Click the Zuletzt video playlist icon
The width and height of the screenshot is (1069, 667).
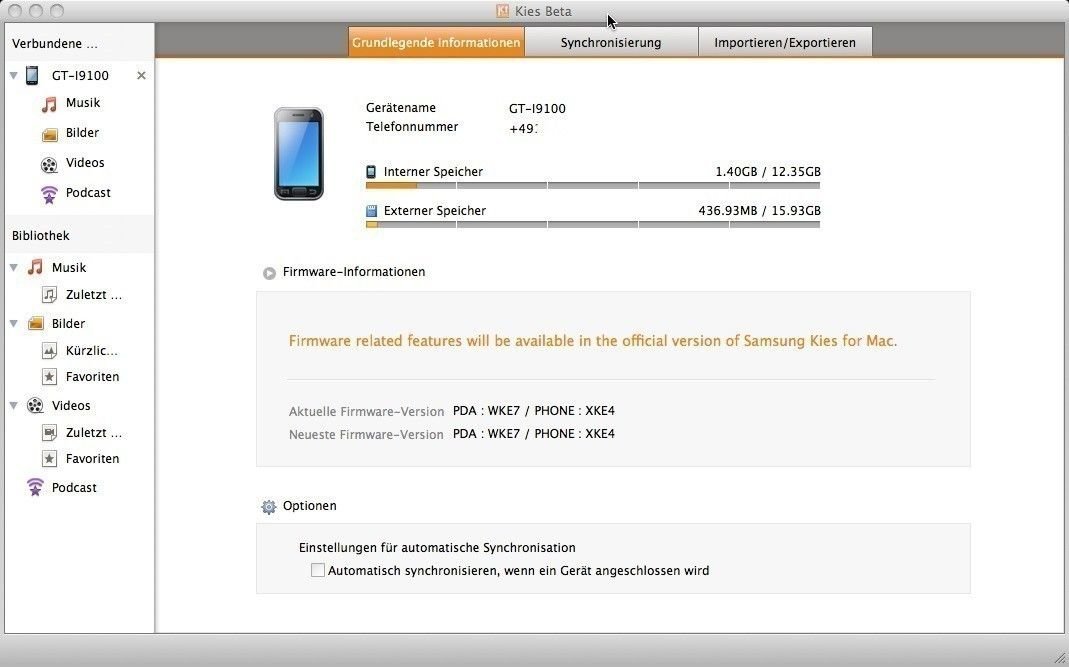coord(49,432)
